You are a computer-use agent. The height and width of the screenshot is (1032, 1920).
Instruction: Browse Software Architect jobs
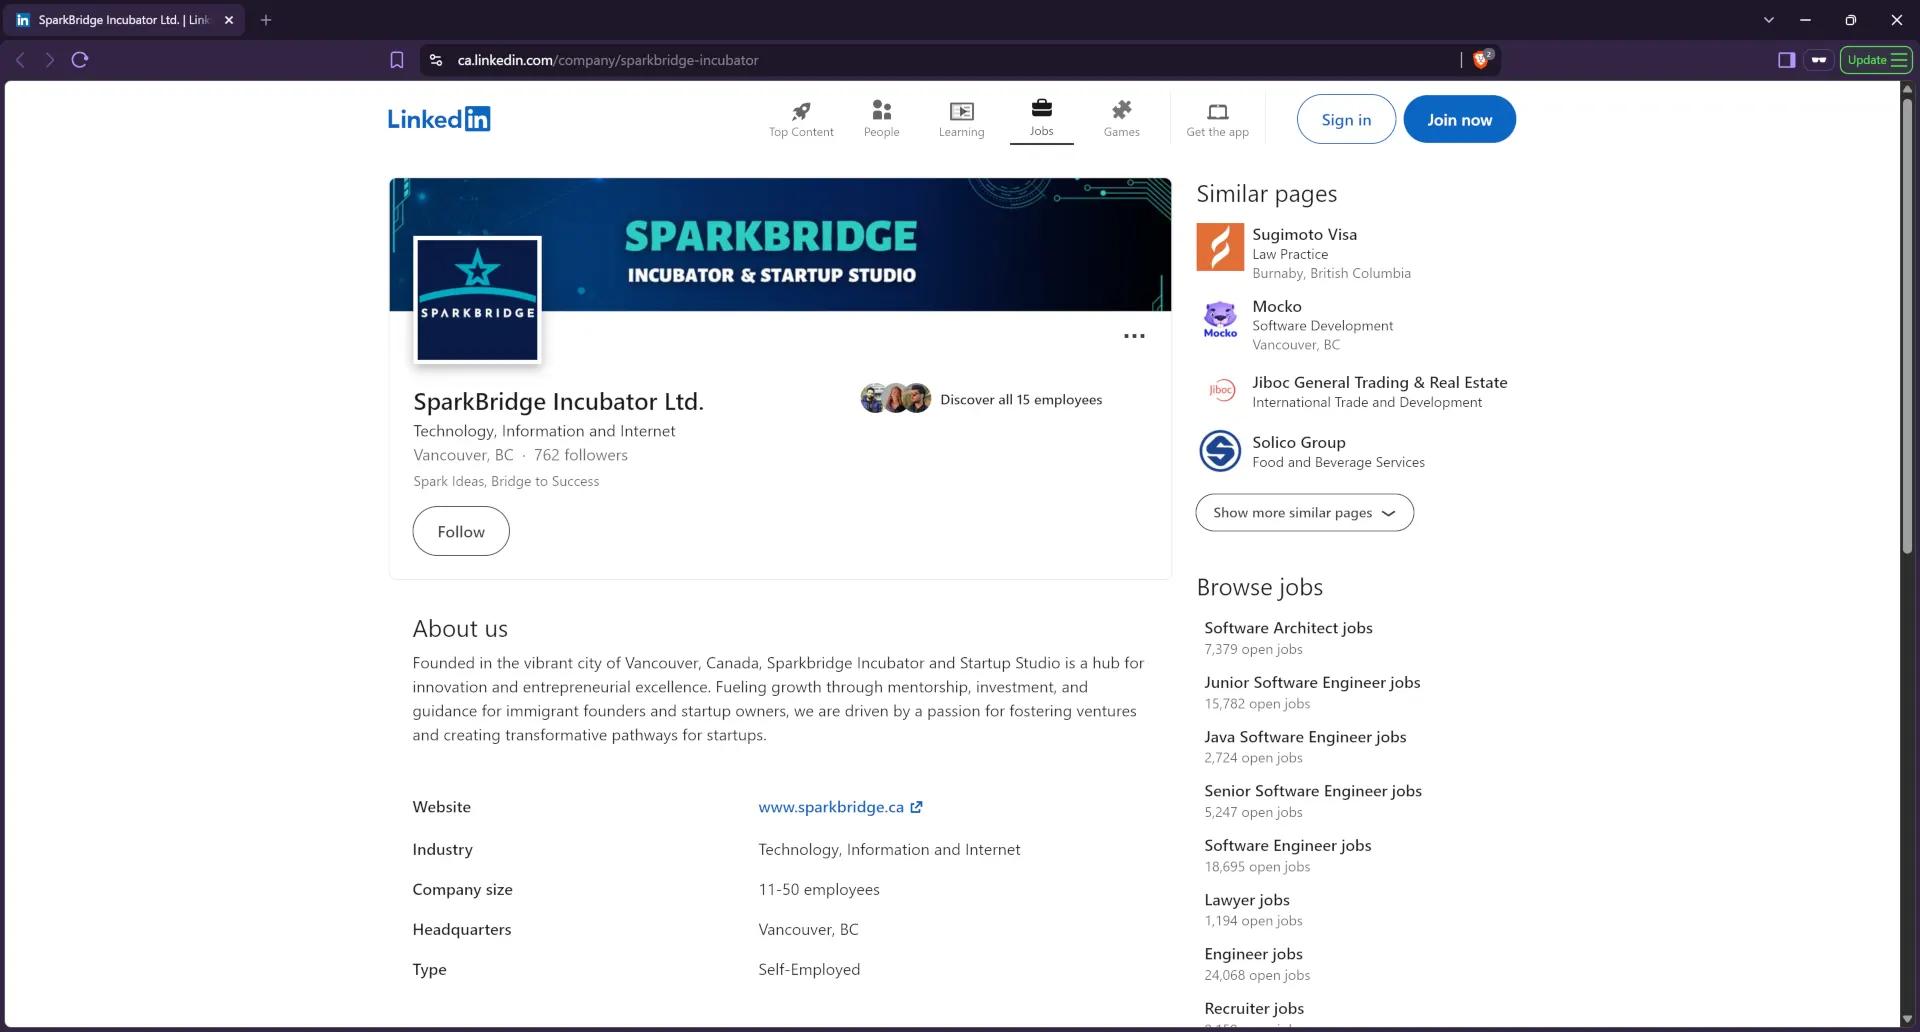point(1288,628)
